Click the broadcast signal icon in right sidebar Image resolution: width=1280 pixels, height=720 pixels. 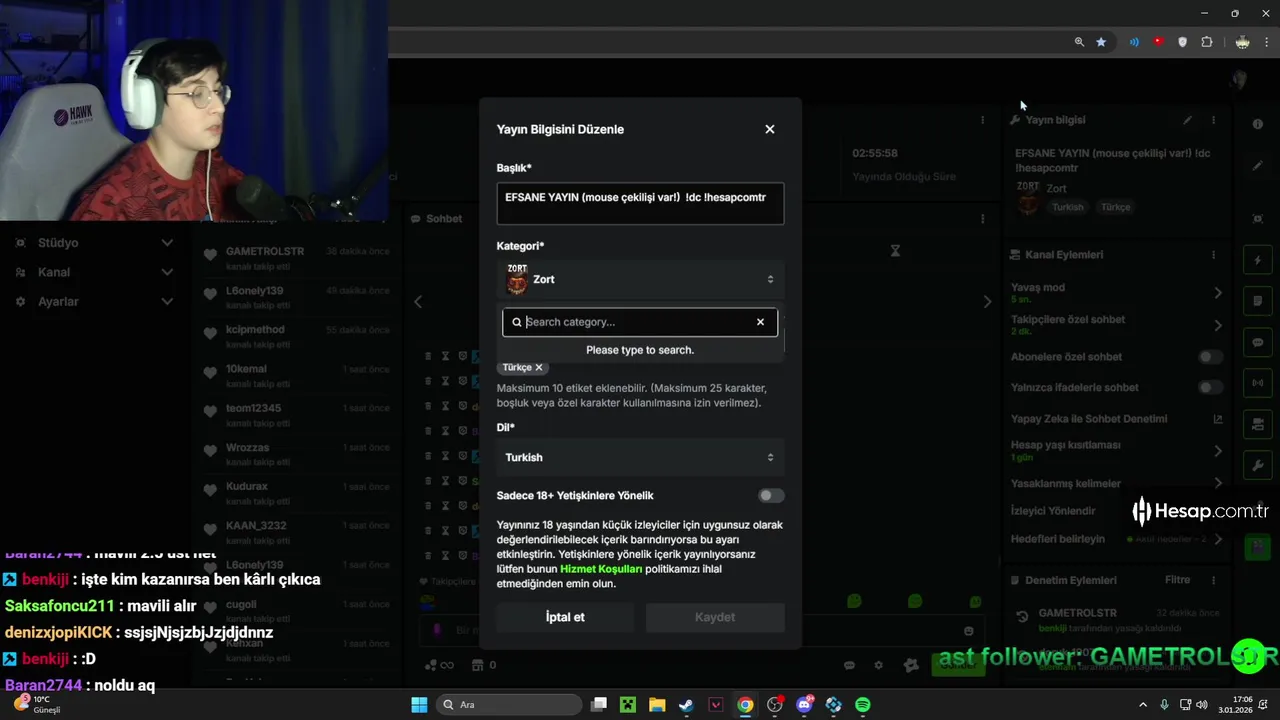coord(1258,383)
